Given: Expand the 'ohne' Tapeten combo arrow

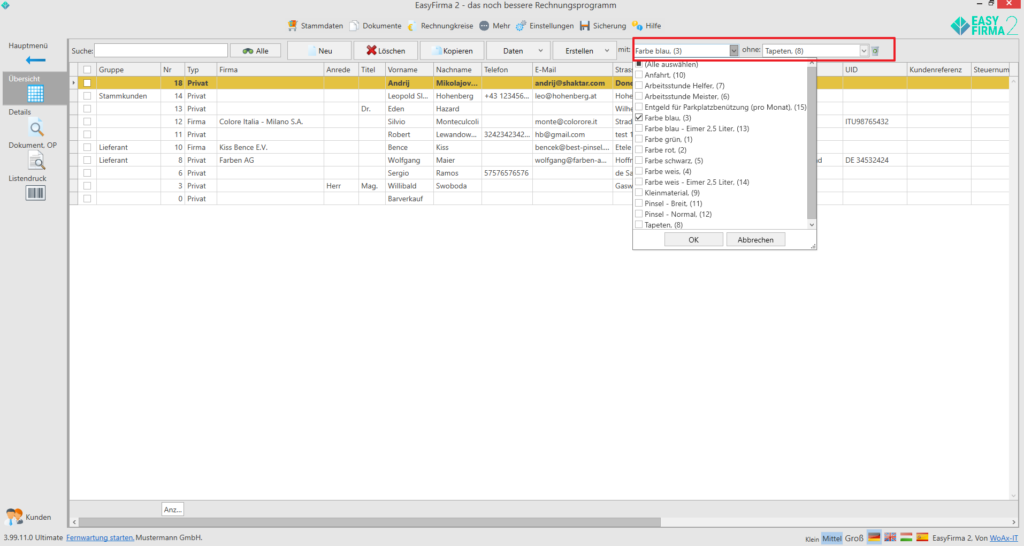Looking at the screenshot, I should 863,50.
